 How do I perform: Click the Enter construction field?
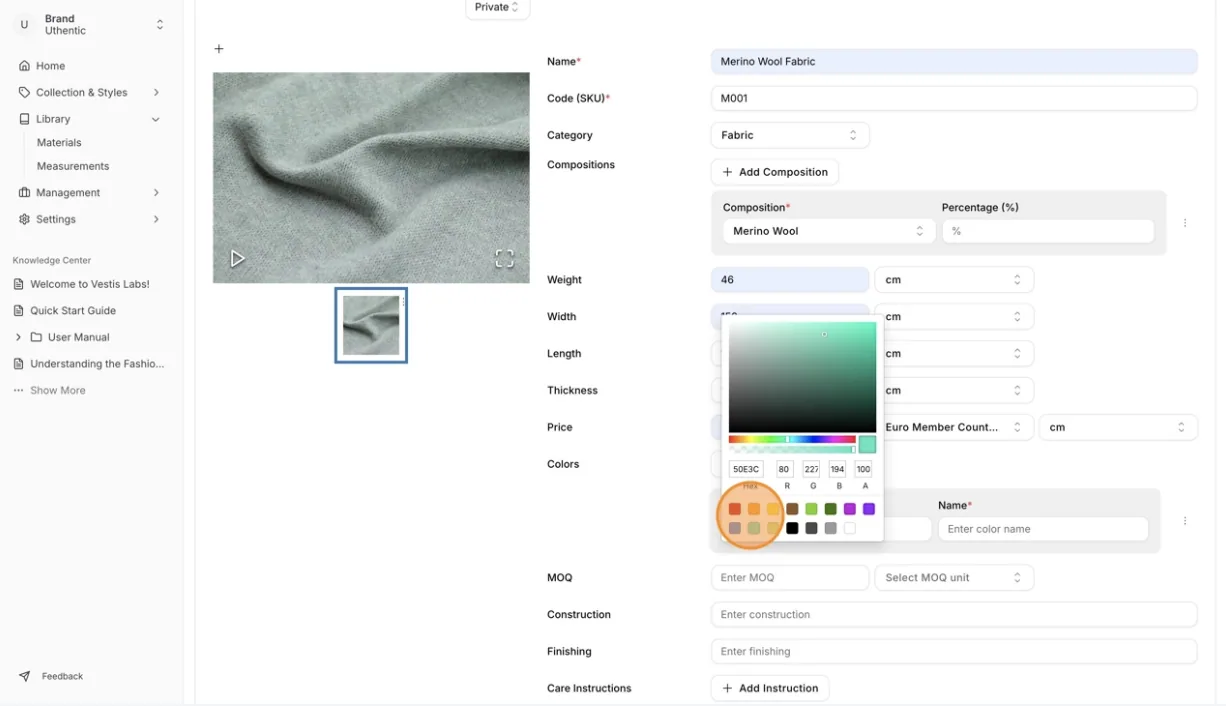pyautogui.click(x=954, y=615)
